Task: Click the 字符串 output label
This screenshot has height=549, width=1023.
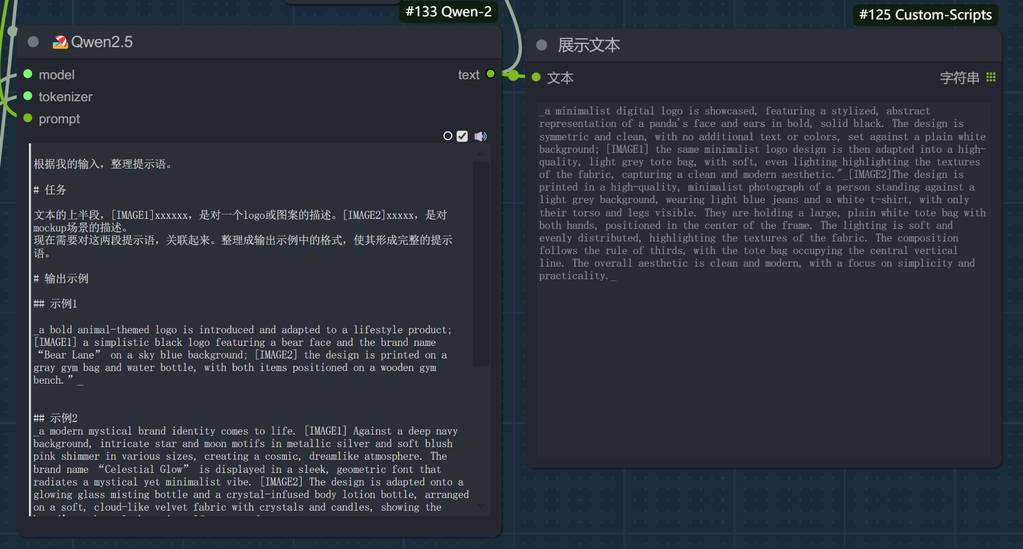Action: point(959,77)
